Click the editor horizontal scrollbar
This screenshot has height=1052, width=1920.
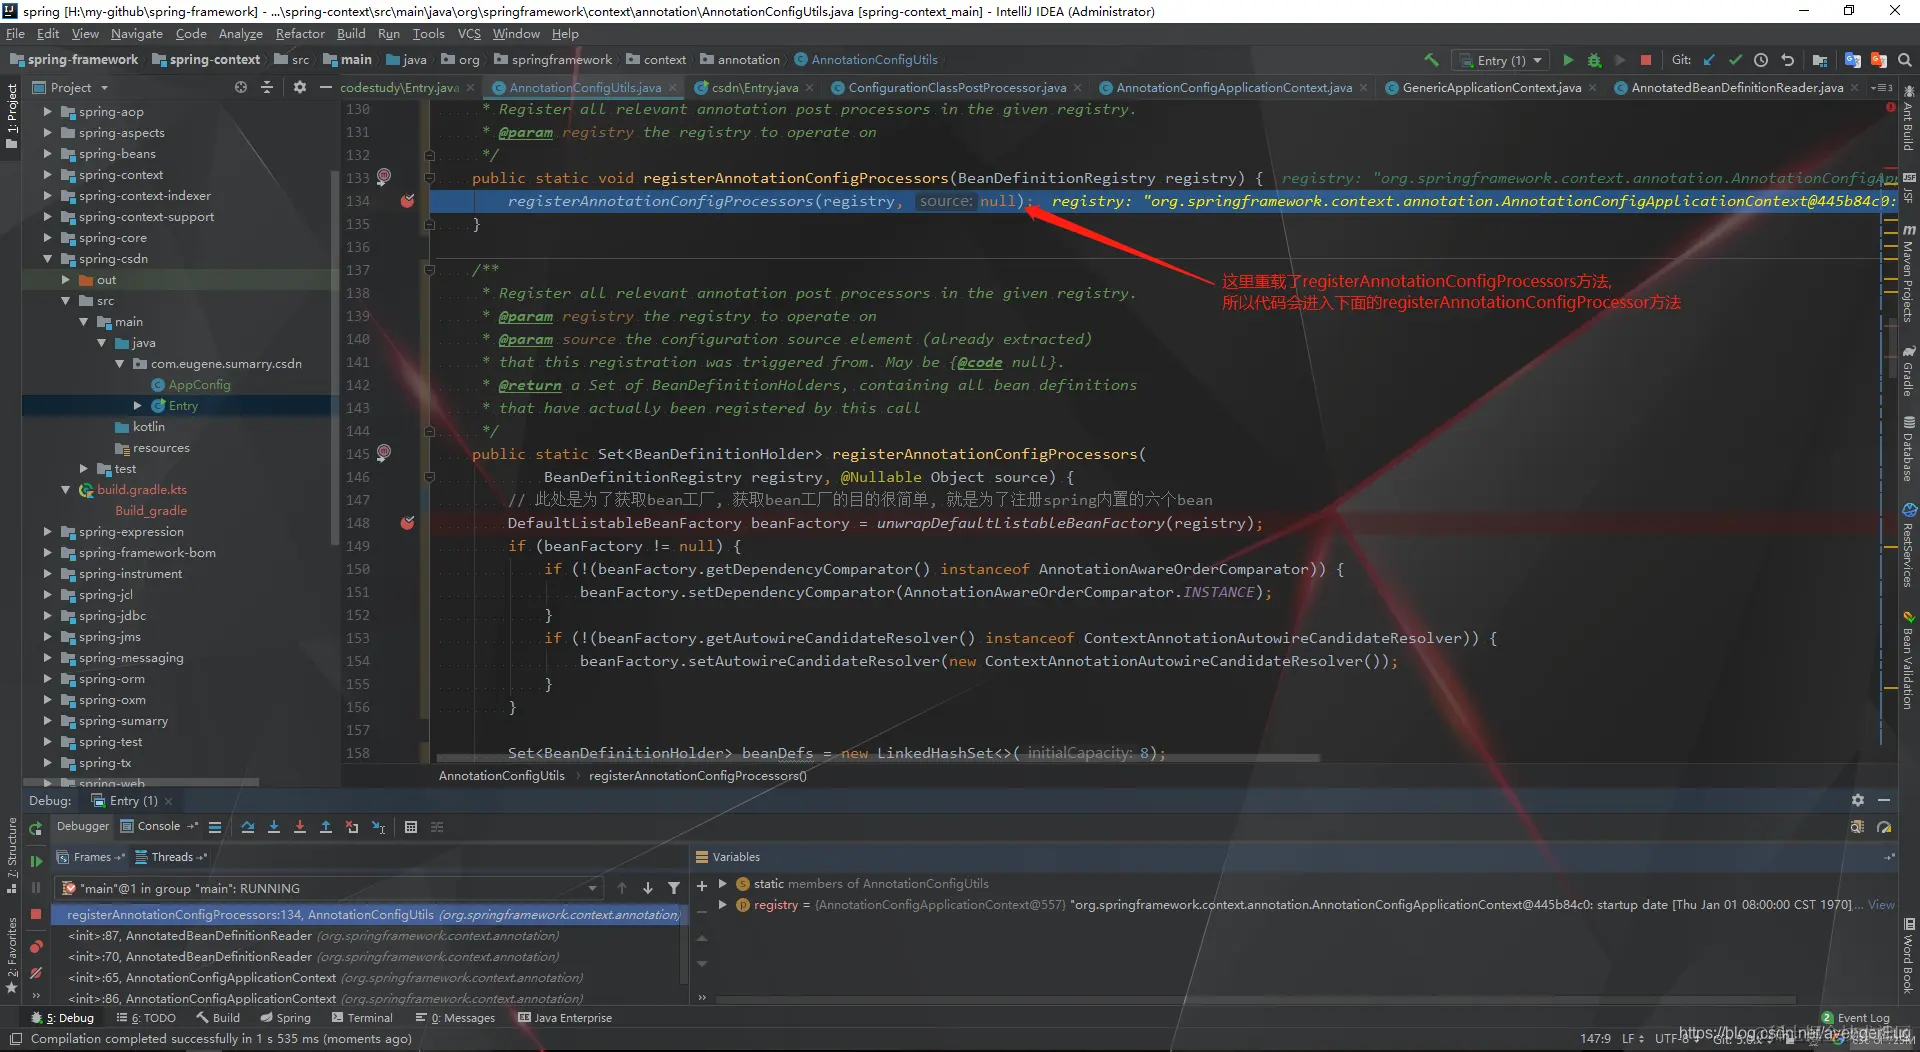[878, 759]
